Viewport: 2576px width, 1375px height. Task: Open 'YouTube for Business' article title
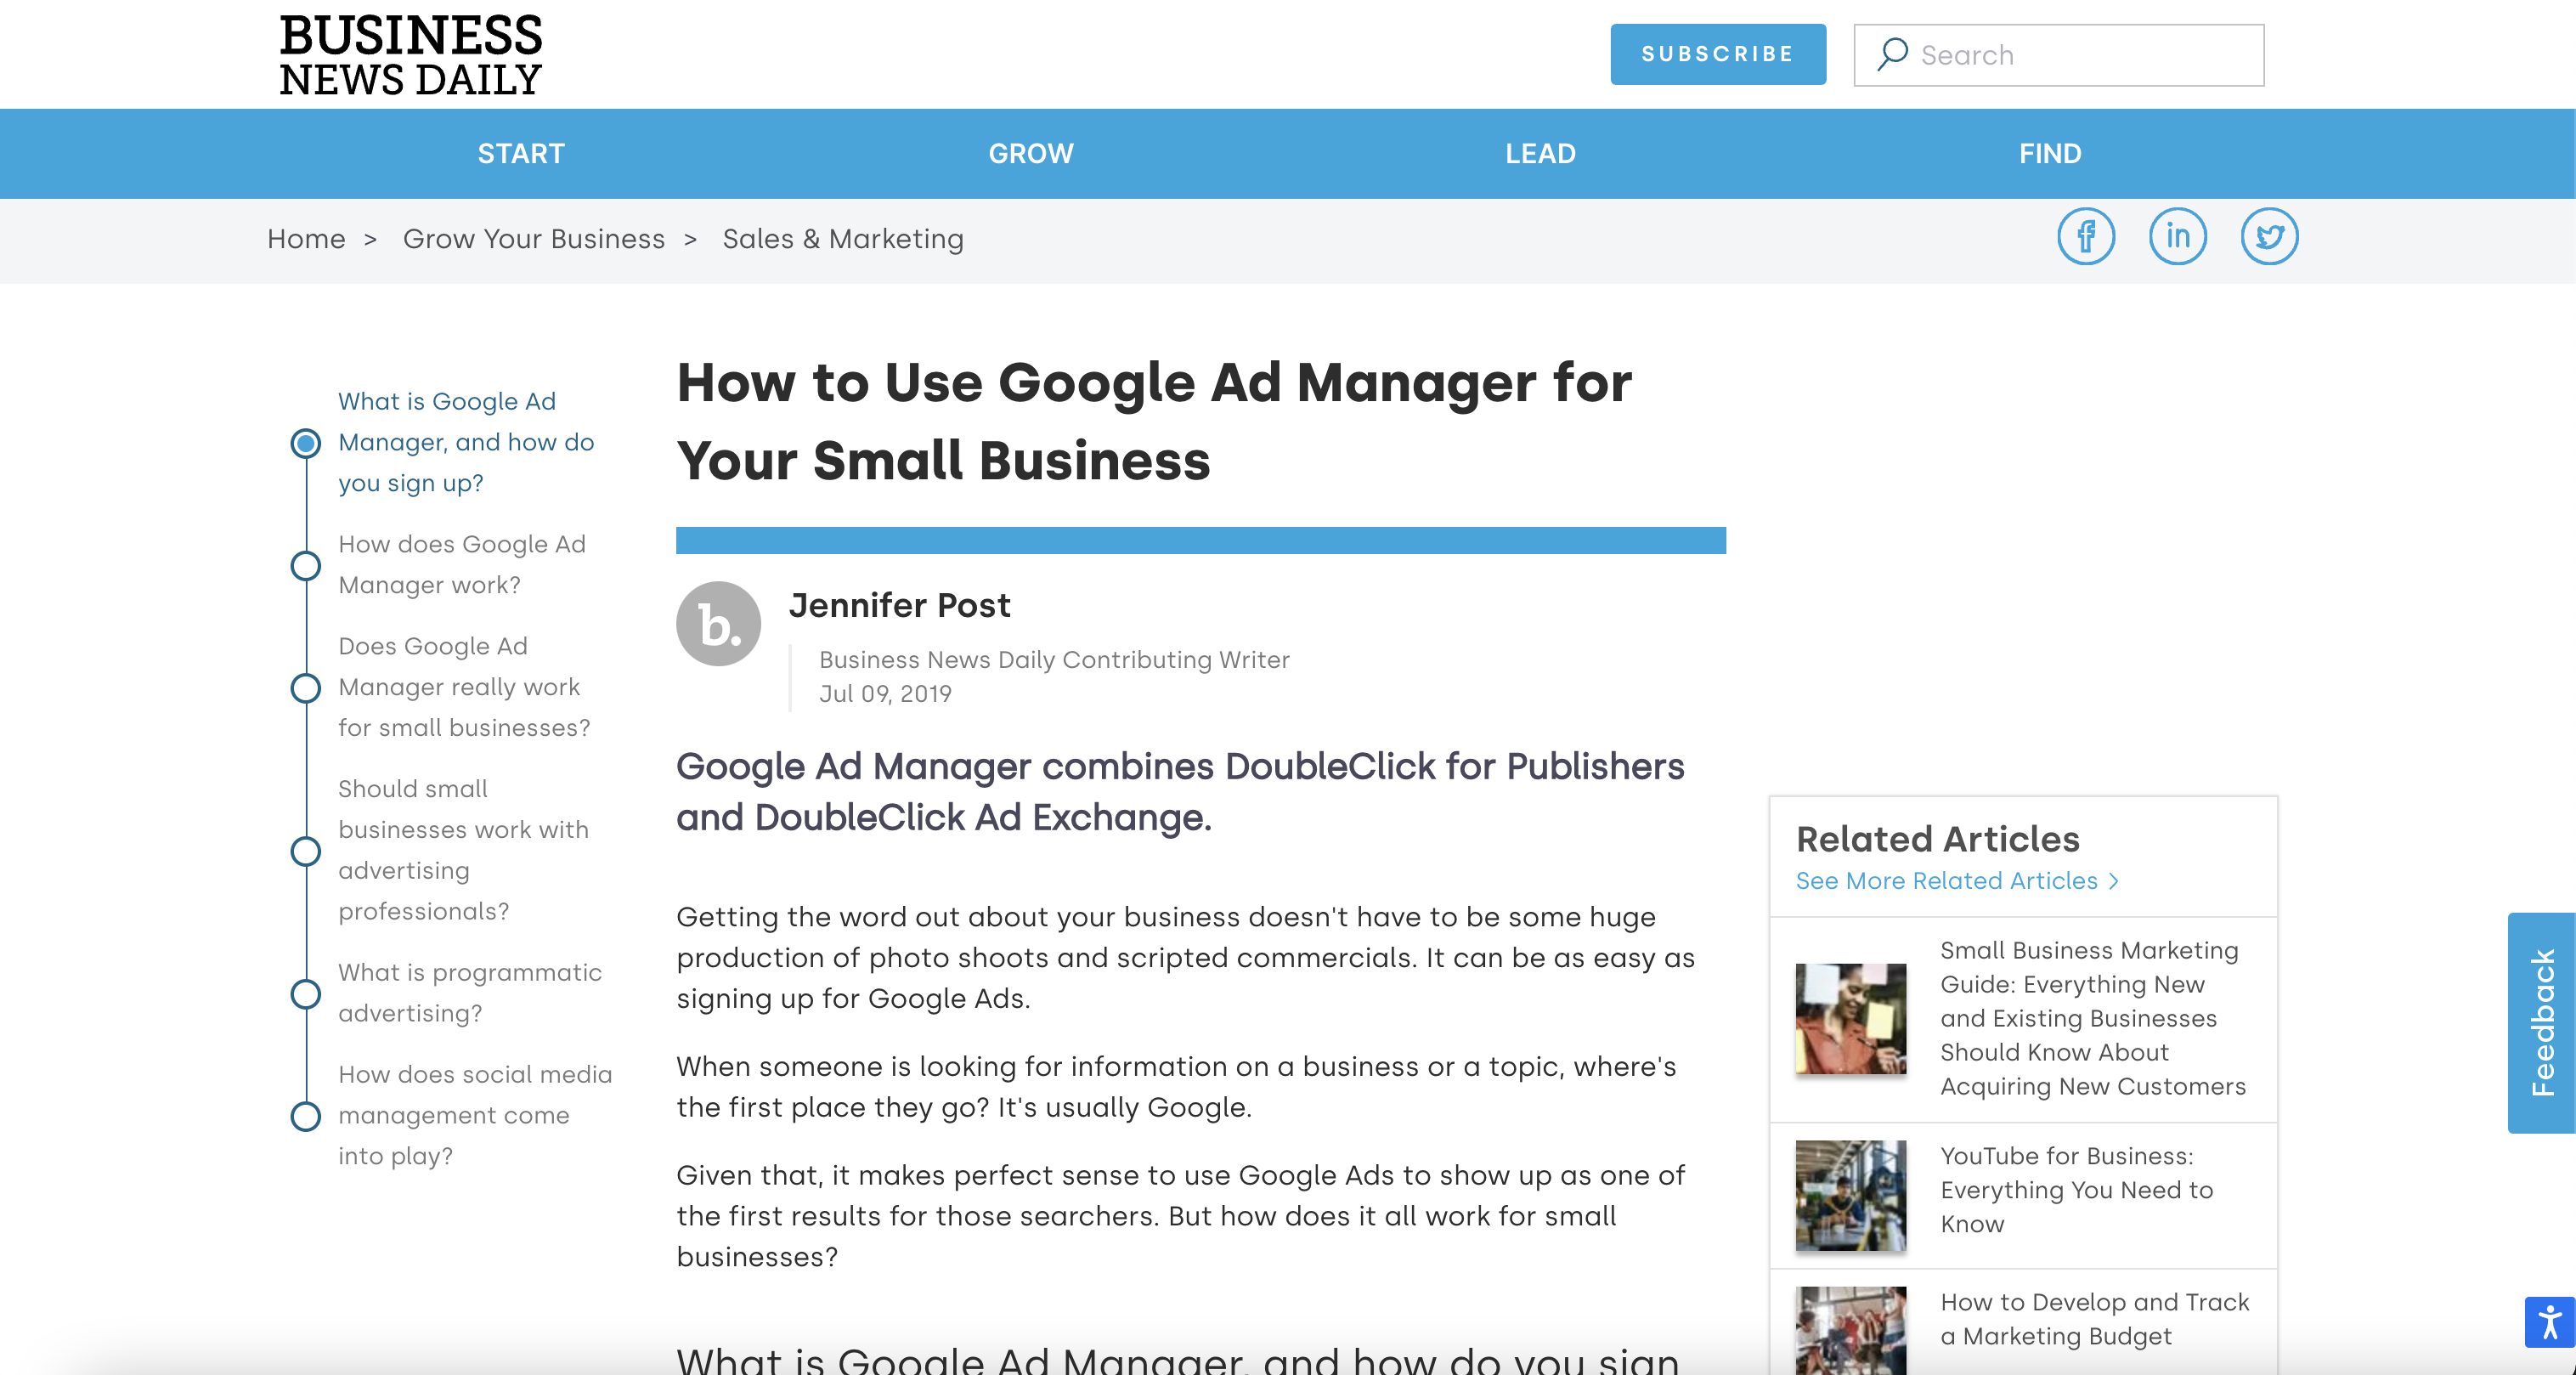pyautogui.click(x=2077, y=1190)
